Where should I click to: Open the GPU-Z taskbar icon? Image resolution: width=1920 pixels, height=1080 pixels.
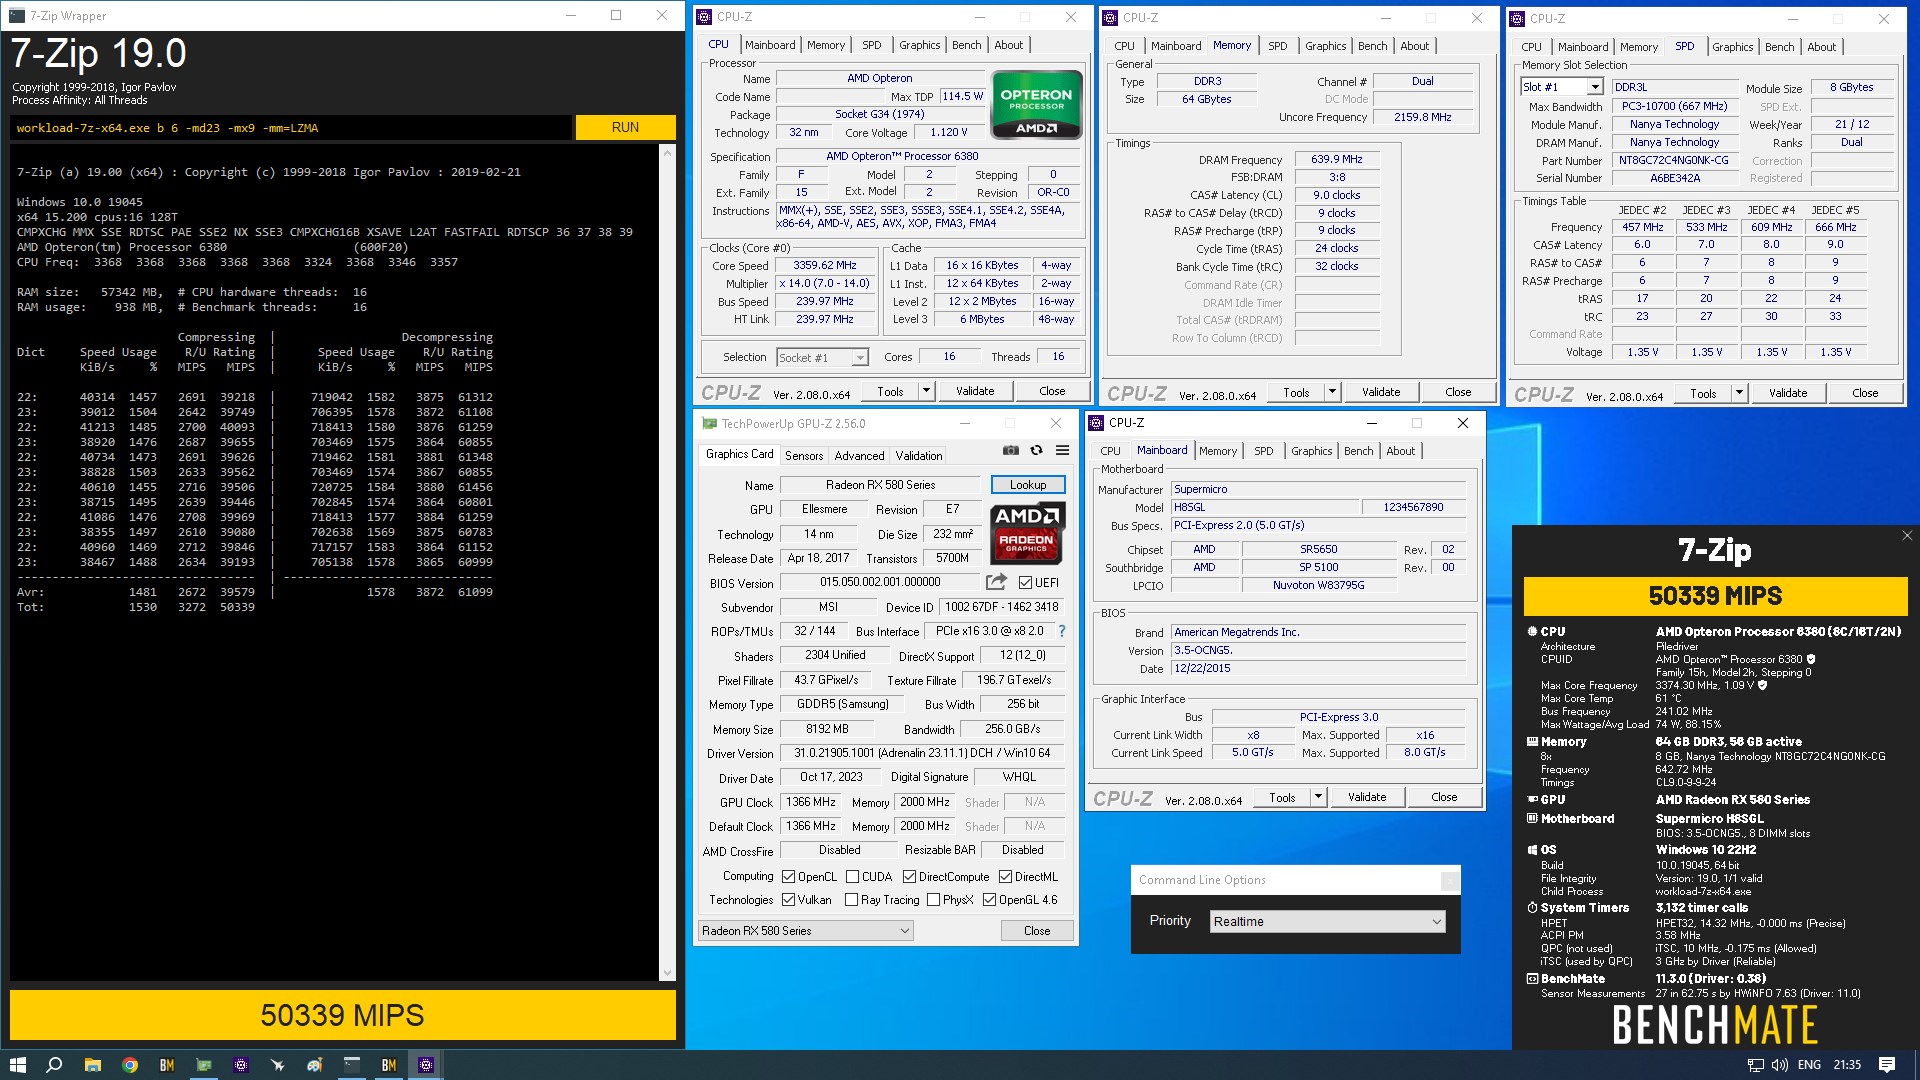click(204, 1065)
